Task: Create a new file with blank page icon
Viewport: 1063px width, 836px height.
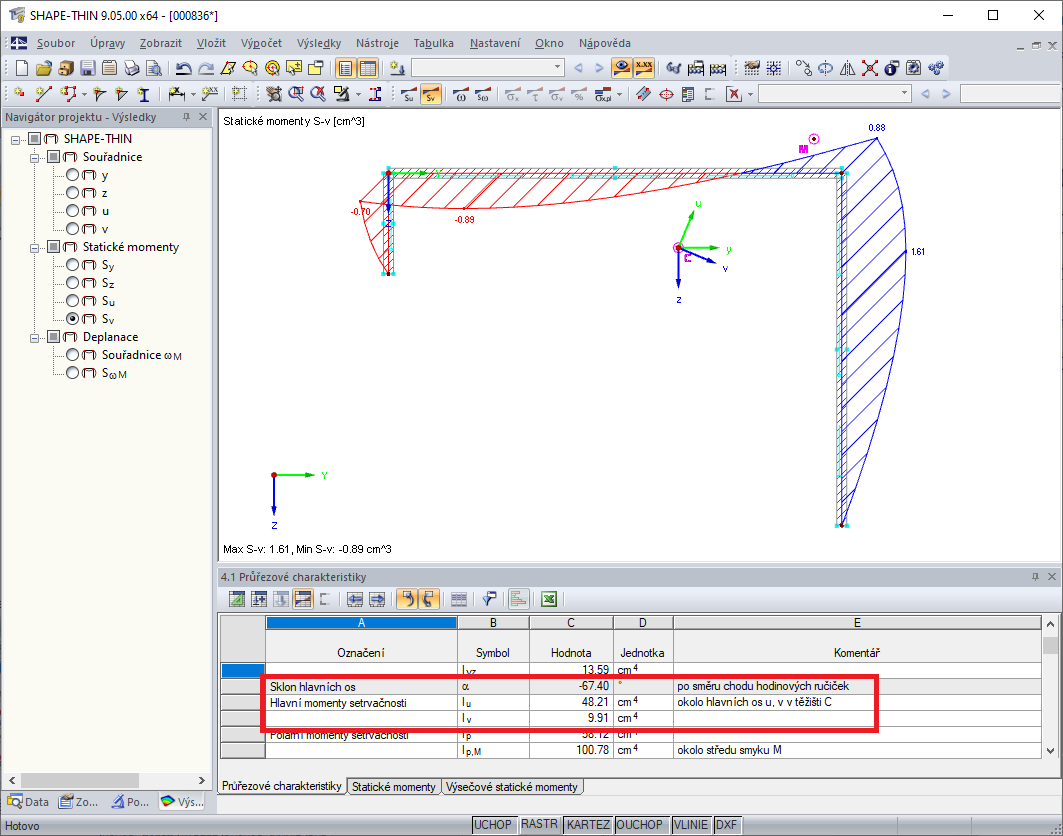Action: click(22, 68)
